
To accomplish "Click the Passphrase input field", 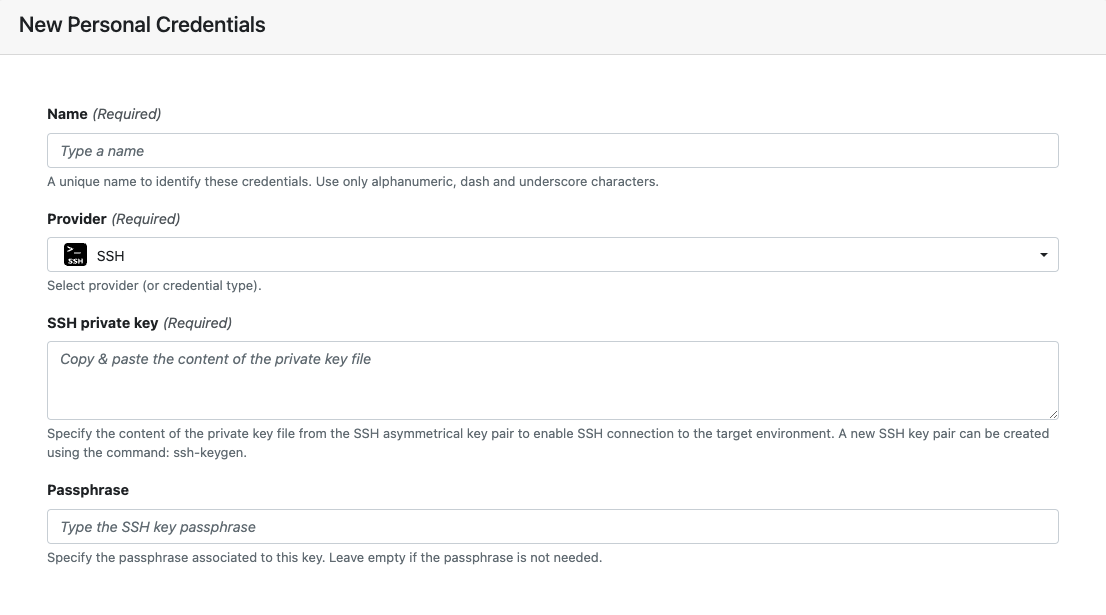I will [x=552, y=527].
